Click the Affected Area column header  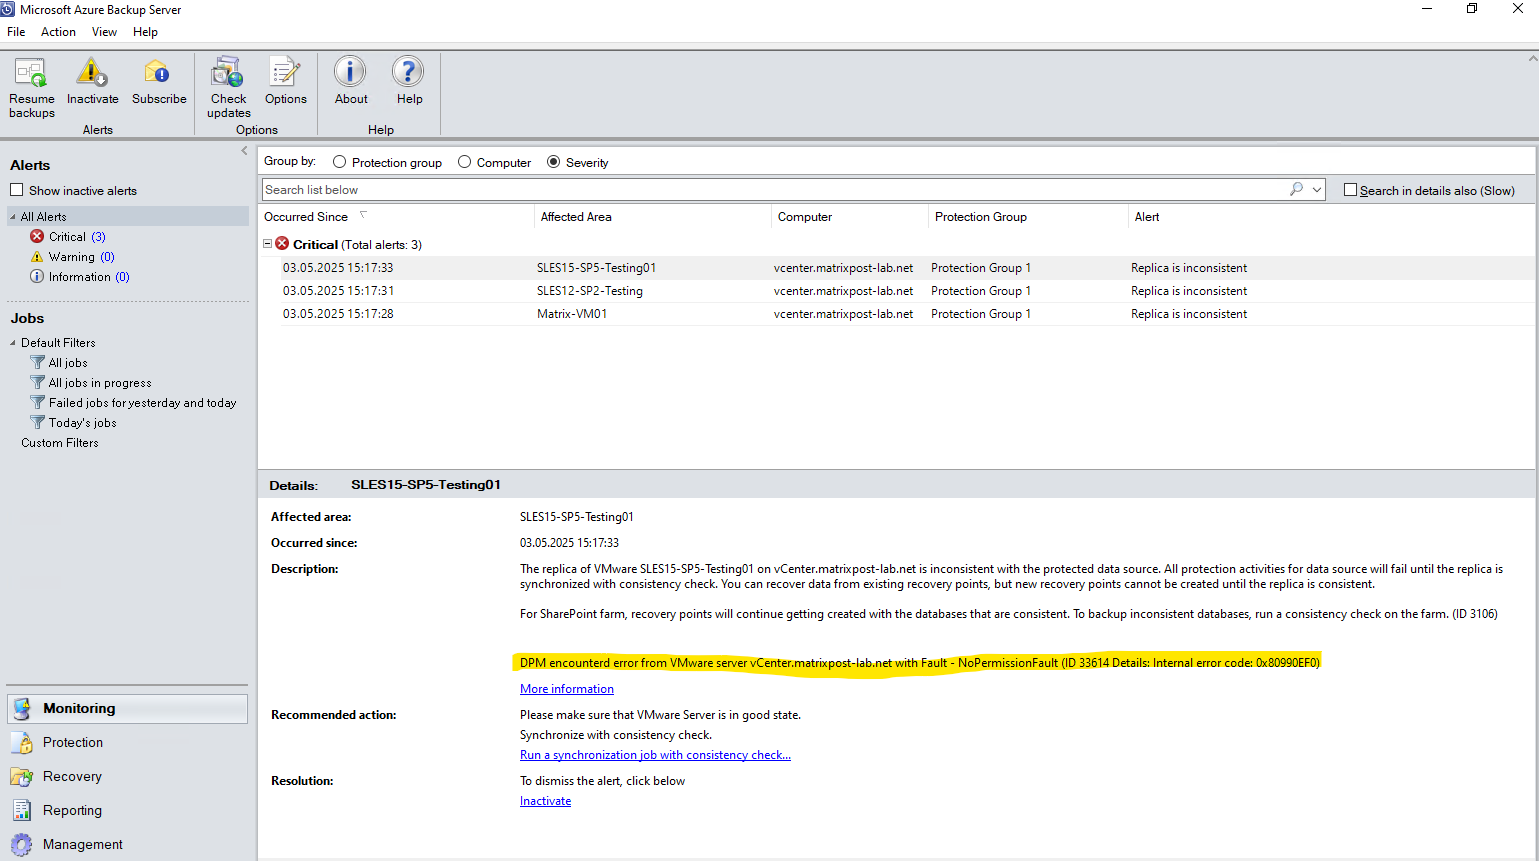[653, 217]
